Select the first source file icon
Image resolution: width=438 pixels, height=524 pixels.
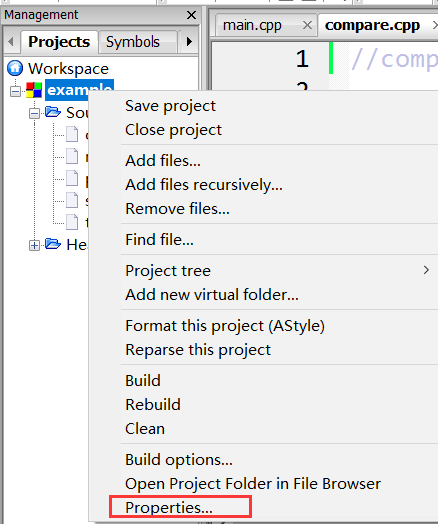(72, 134)
